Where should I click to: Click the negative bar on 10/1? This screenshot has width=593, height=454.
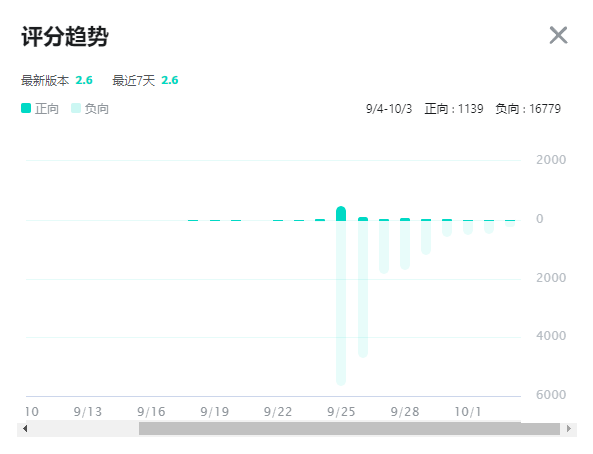click(468, 227)
